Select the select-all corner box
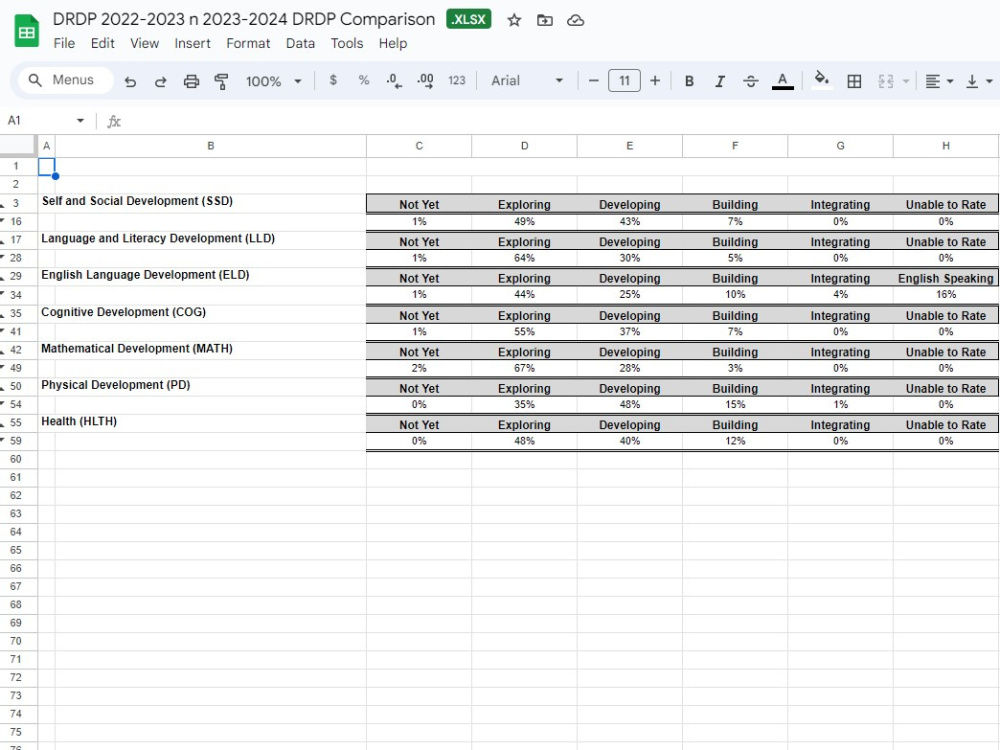 pyautogui.click(x=18, y=146)
